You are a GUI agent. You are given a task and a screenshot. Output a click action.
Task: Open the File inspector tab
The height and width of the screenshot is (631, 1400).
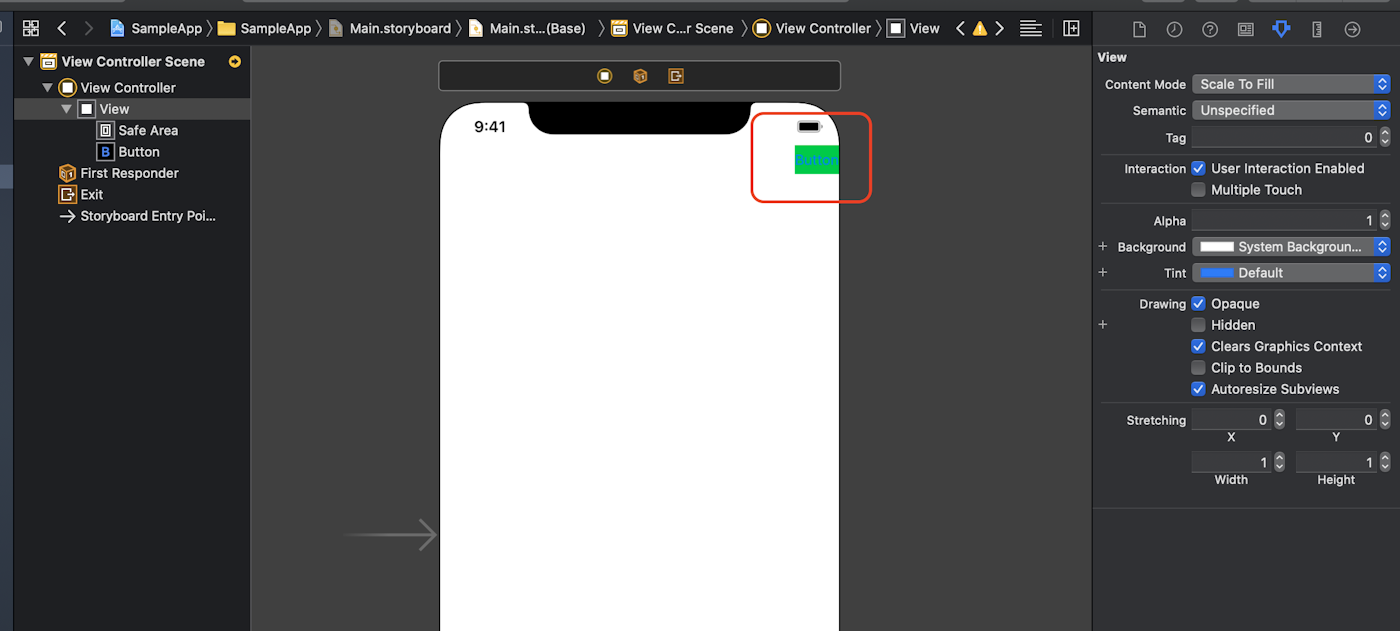point(1139,29)
